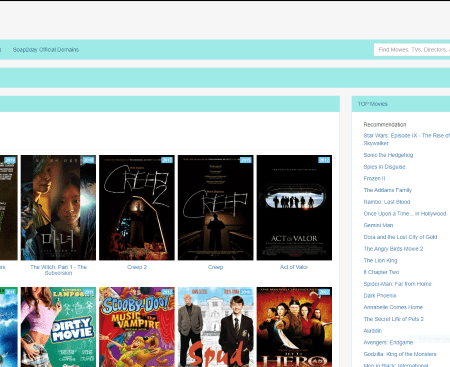Open Scooby-Doo Music of the Vampire poster

pyautogui.click(x=137, y=327)
